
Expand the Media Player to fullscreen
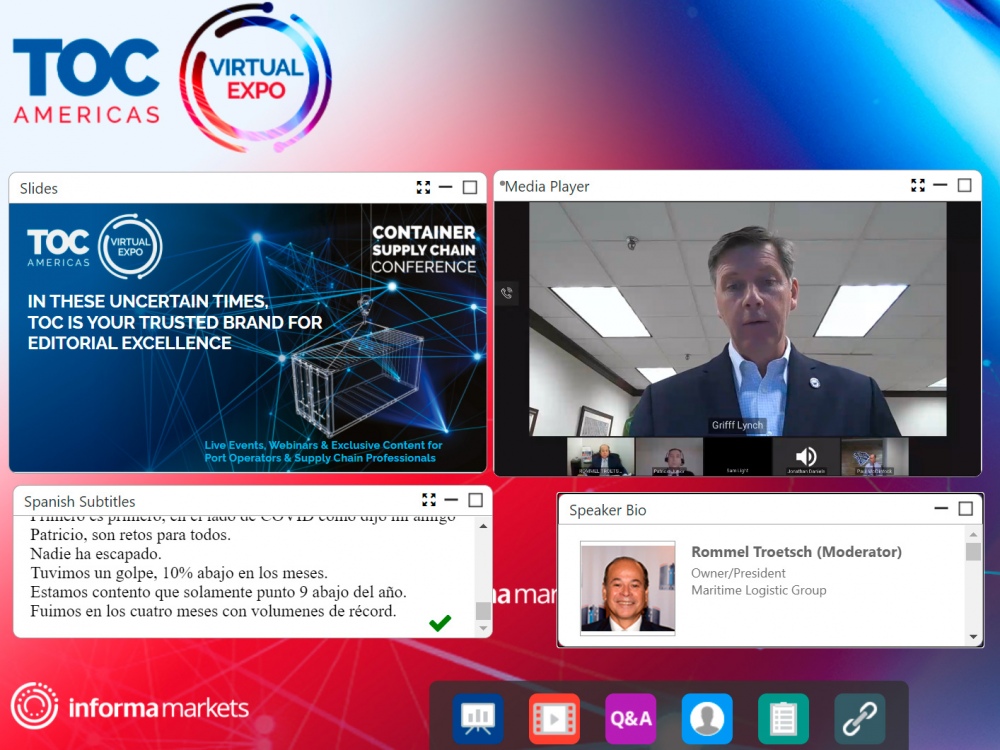tap(918, 186)
